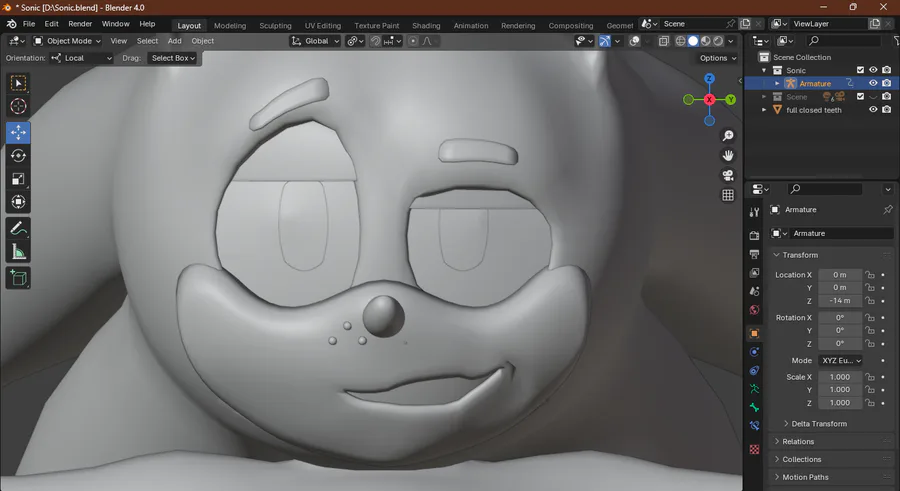Image resolution: width=900 pixels, height=491 pixels.
Task: Open the Physics properties tab
Action: [754, 352]
